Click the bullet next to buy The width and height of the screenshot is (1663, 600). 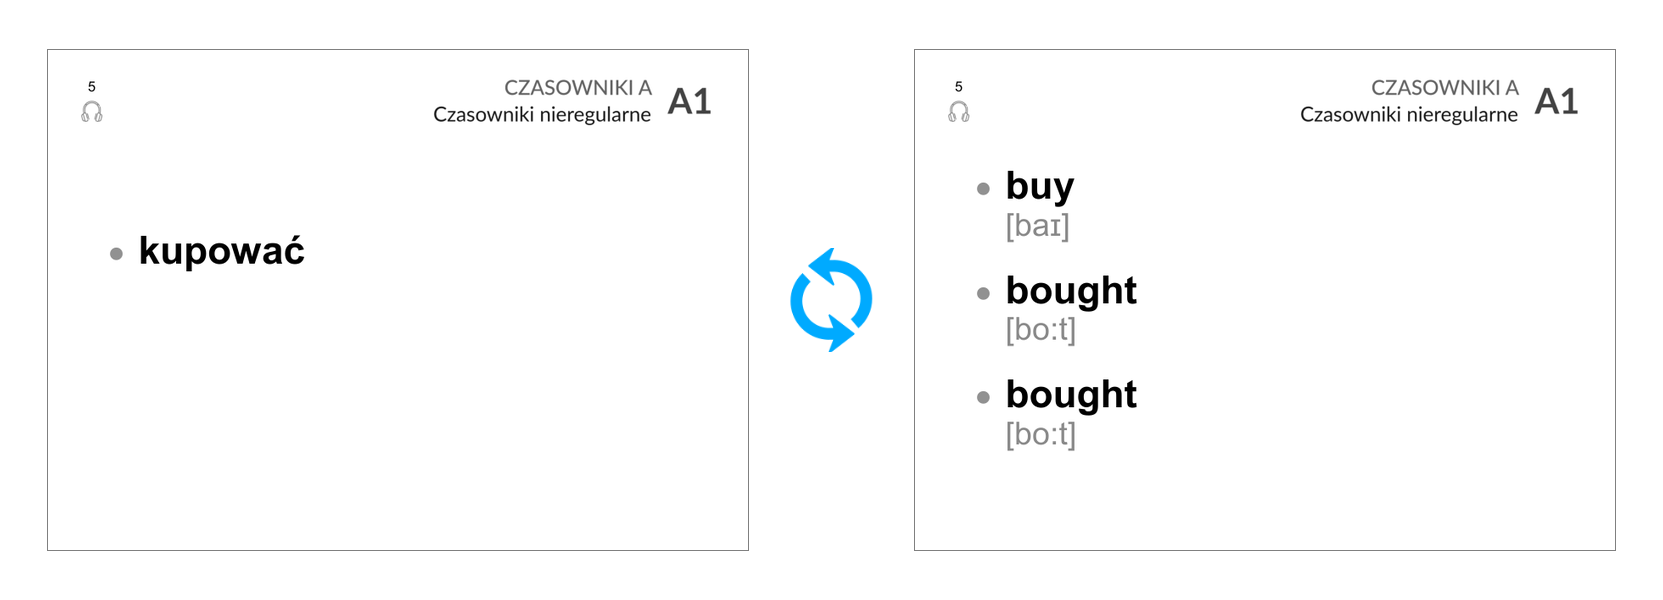[983, 188]
